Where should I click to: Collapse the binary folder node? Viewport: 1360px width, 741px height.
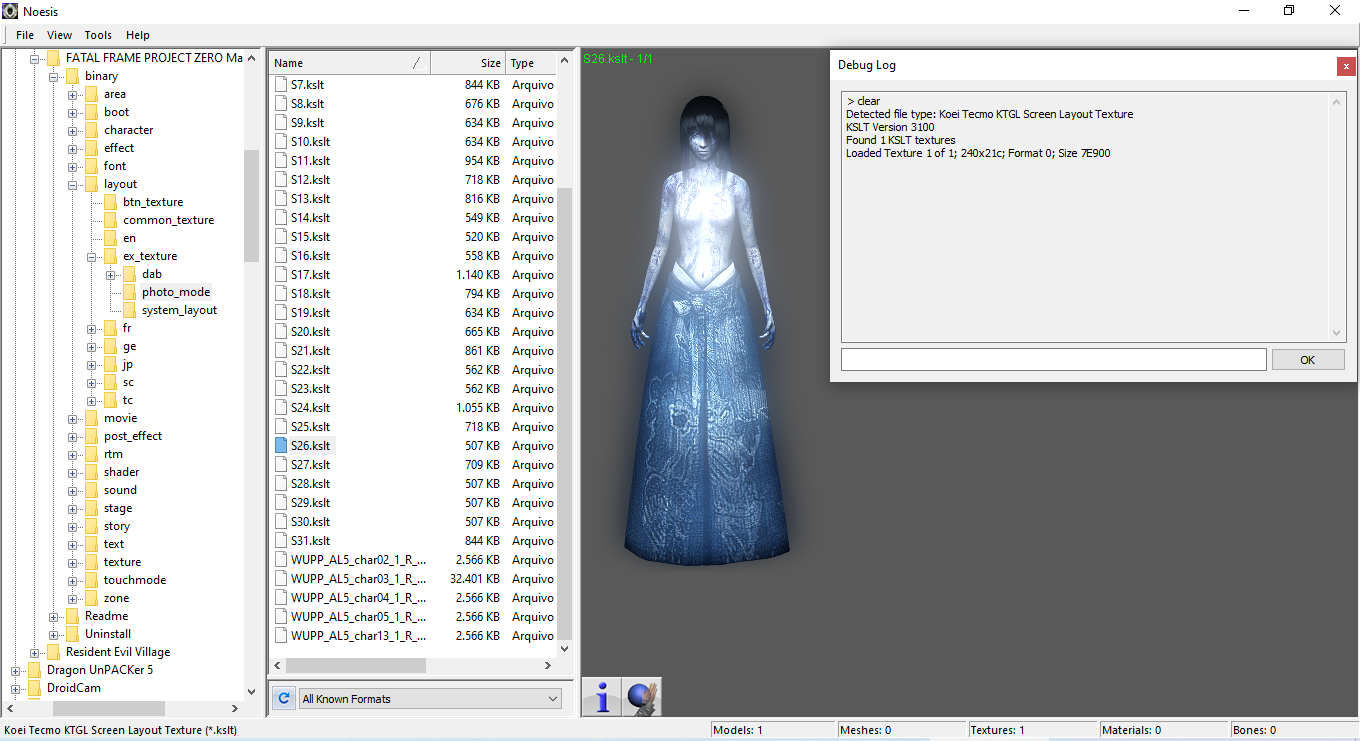tap(54, 76)
